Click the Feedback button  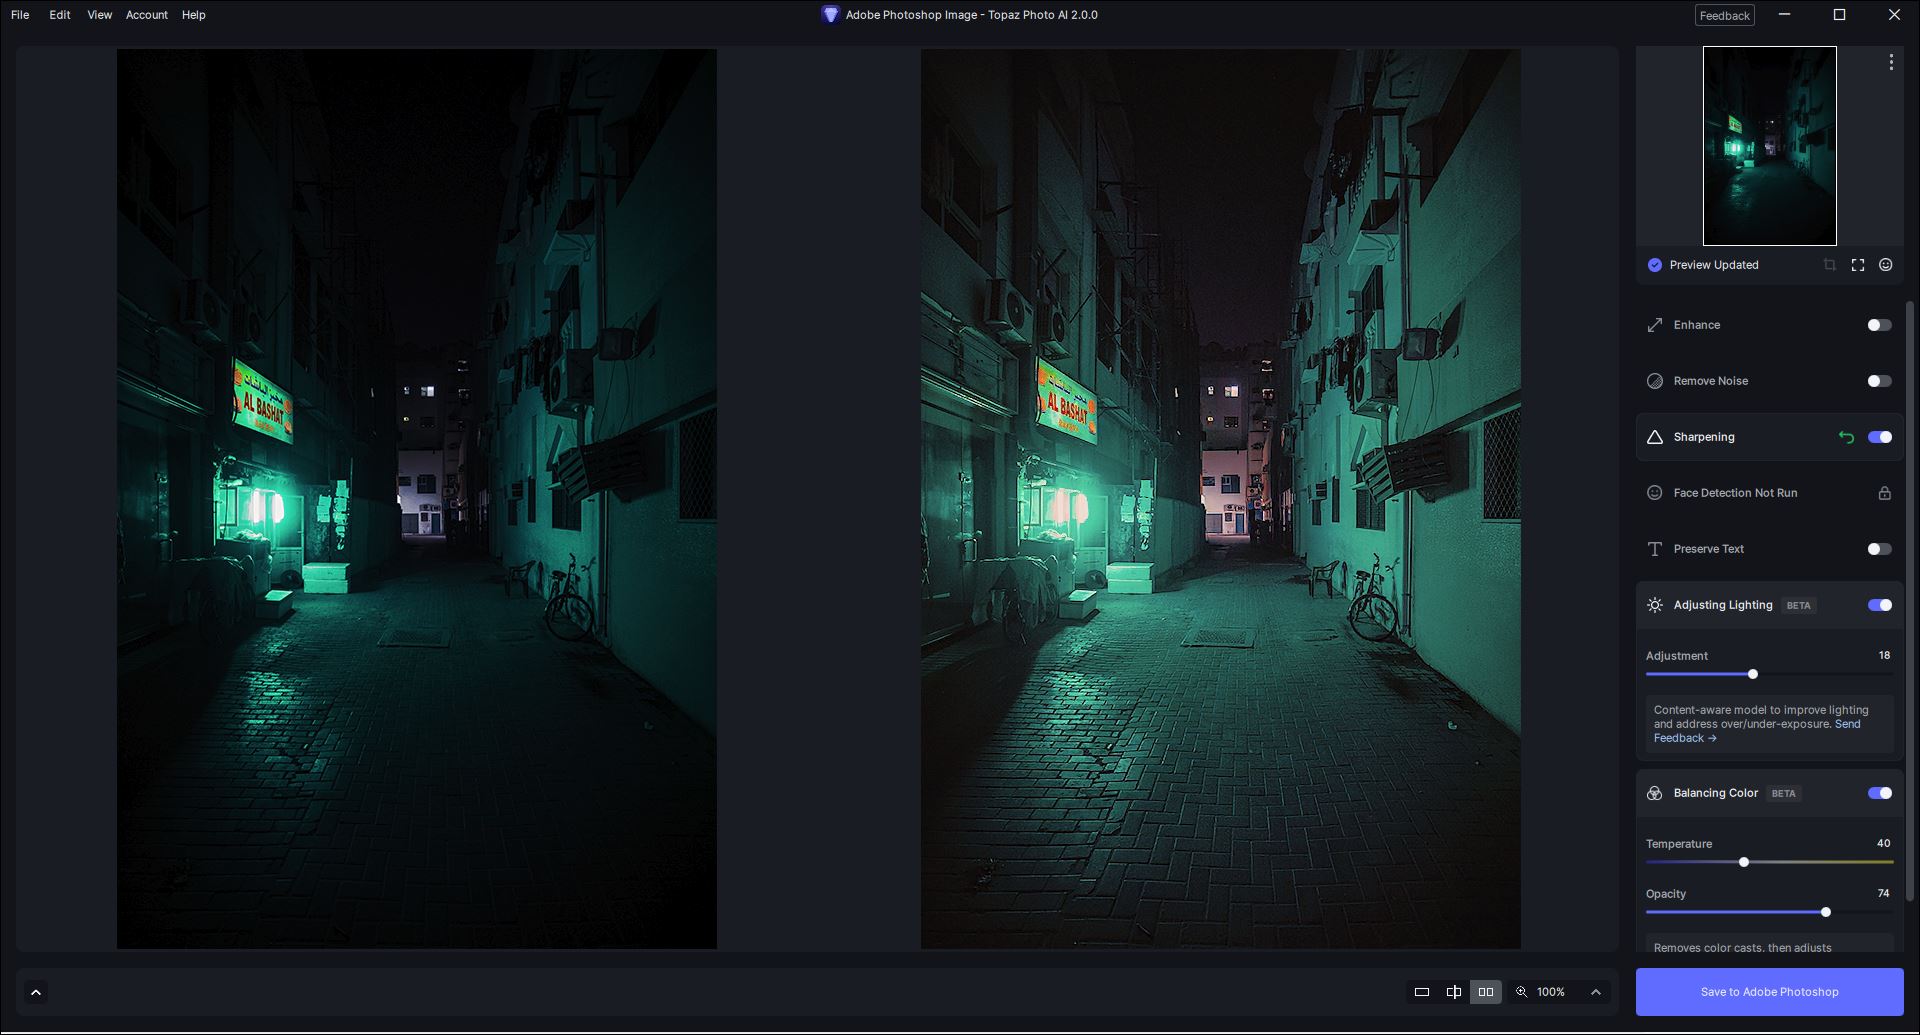(x=1724, y=16)
